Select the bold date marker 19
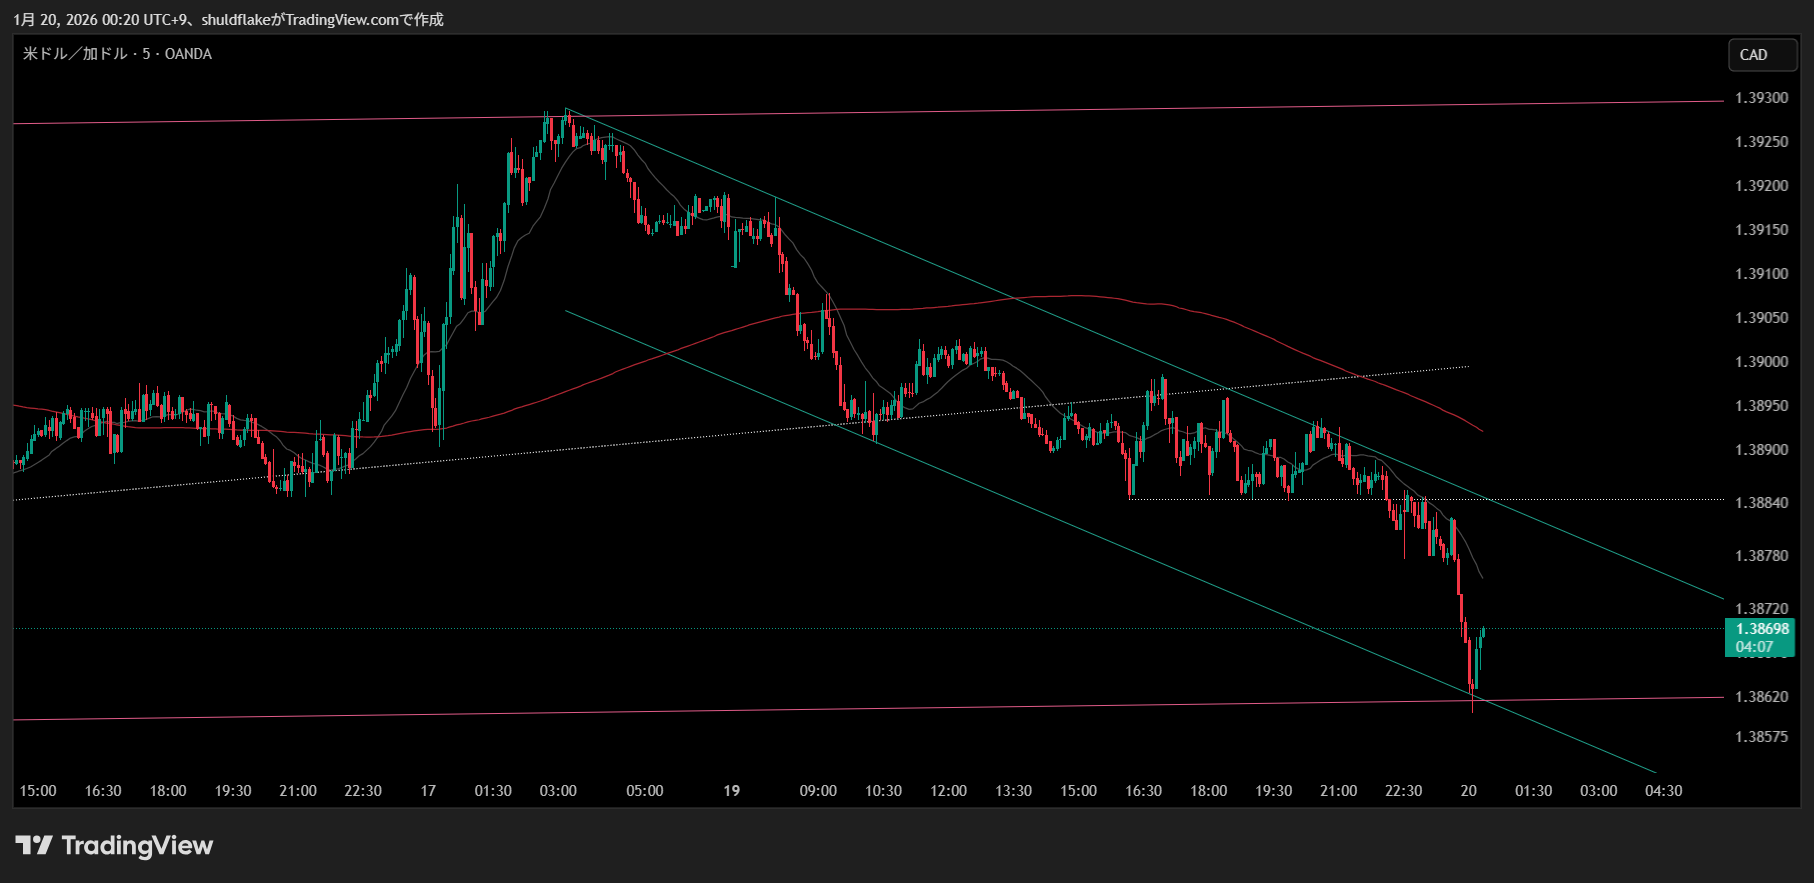 (732, 791)
